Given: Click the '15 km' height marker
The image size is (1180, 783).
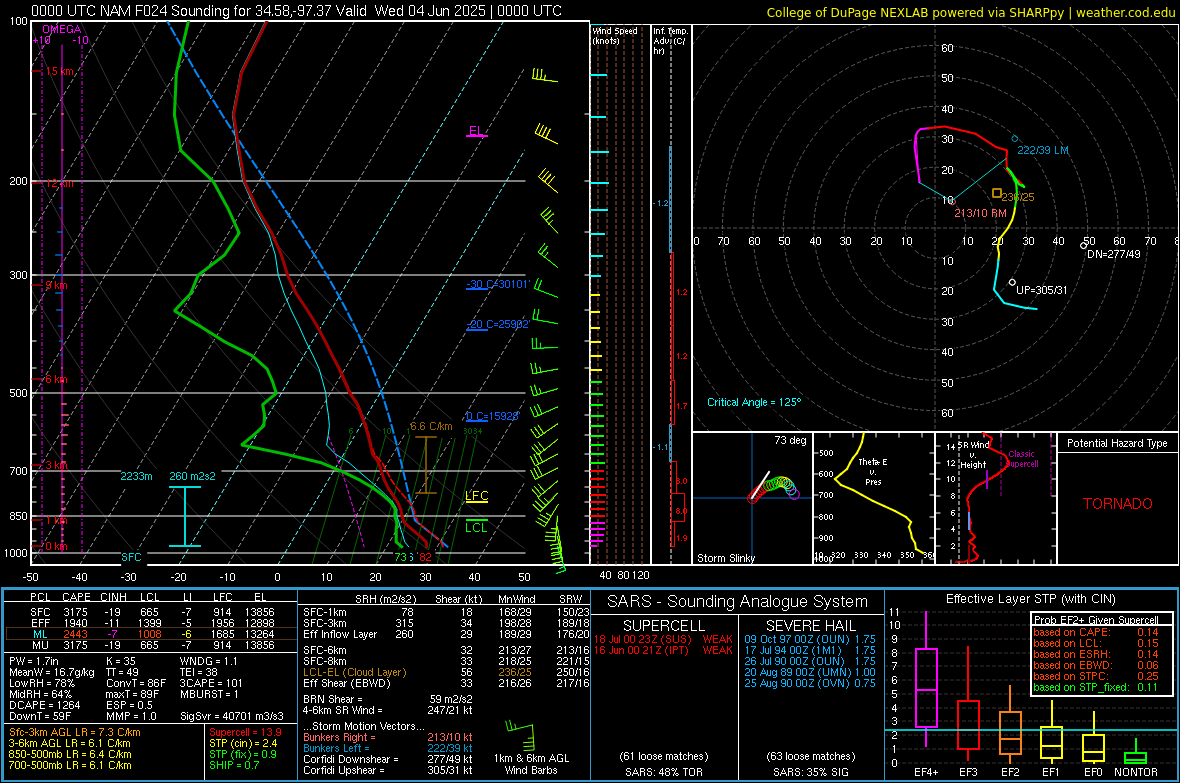Looking at the screenshot, I should click(x=59, y=71).
